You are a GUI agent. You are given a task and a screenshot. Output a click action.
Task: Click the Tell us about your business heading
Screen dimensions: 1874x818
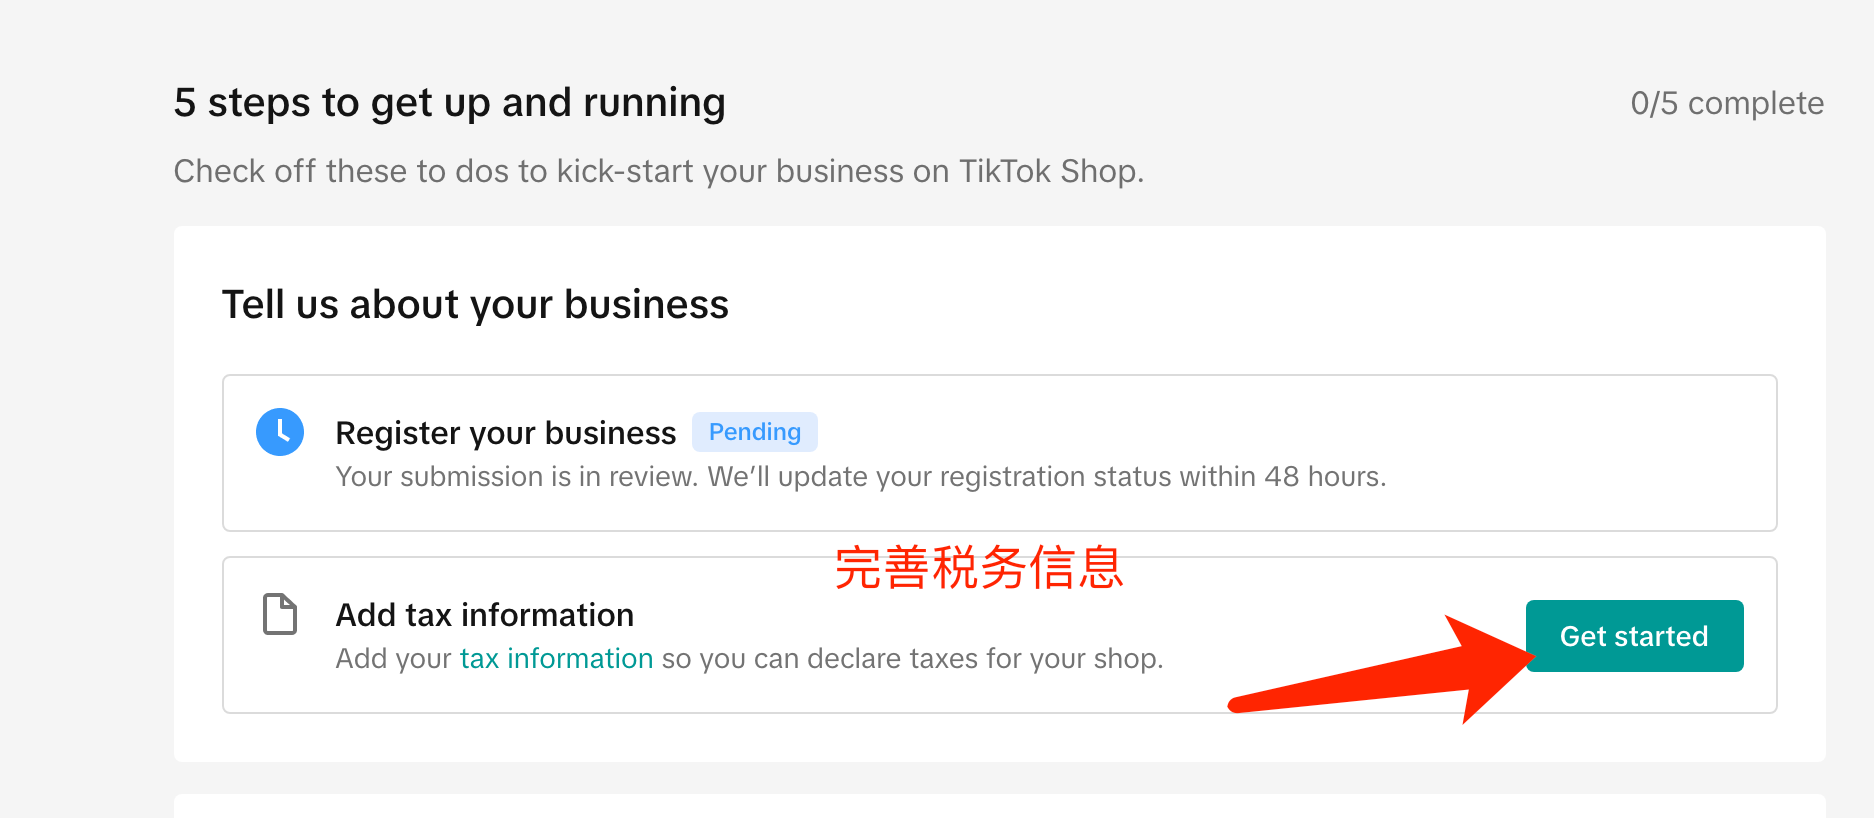coord(475,305)
